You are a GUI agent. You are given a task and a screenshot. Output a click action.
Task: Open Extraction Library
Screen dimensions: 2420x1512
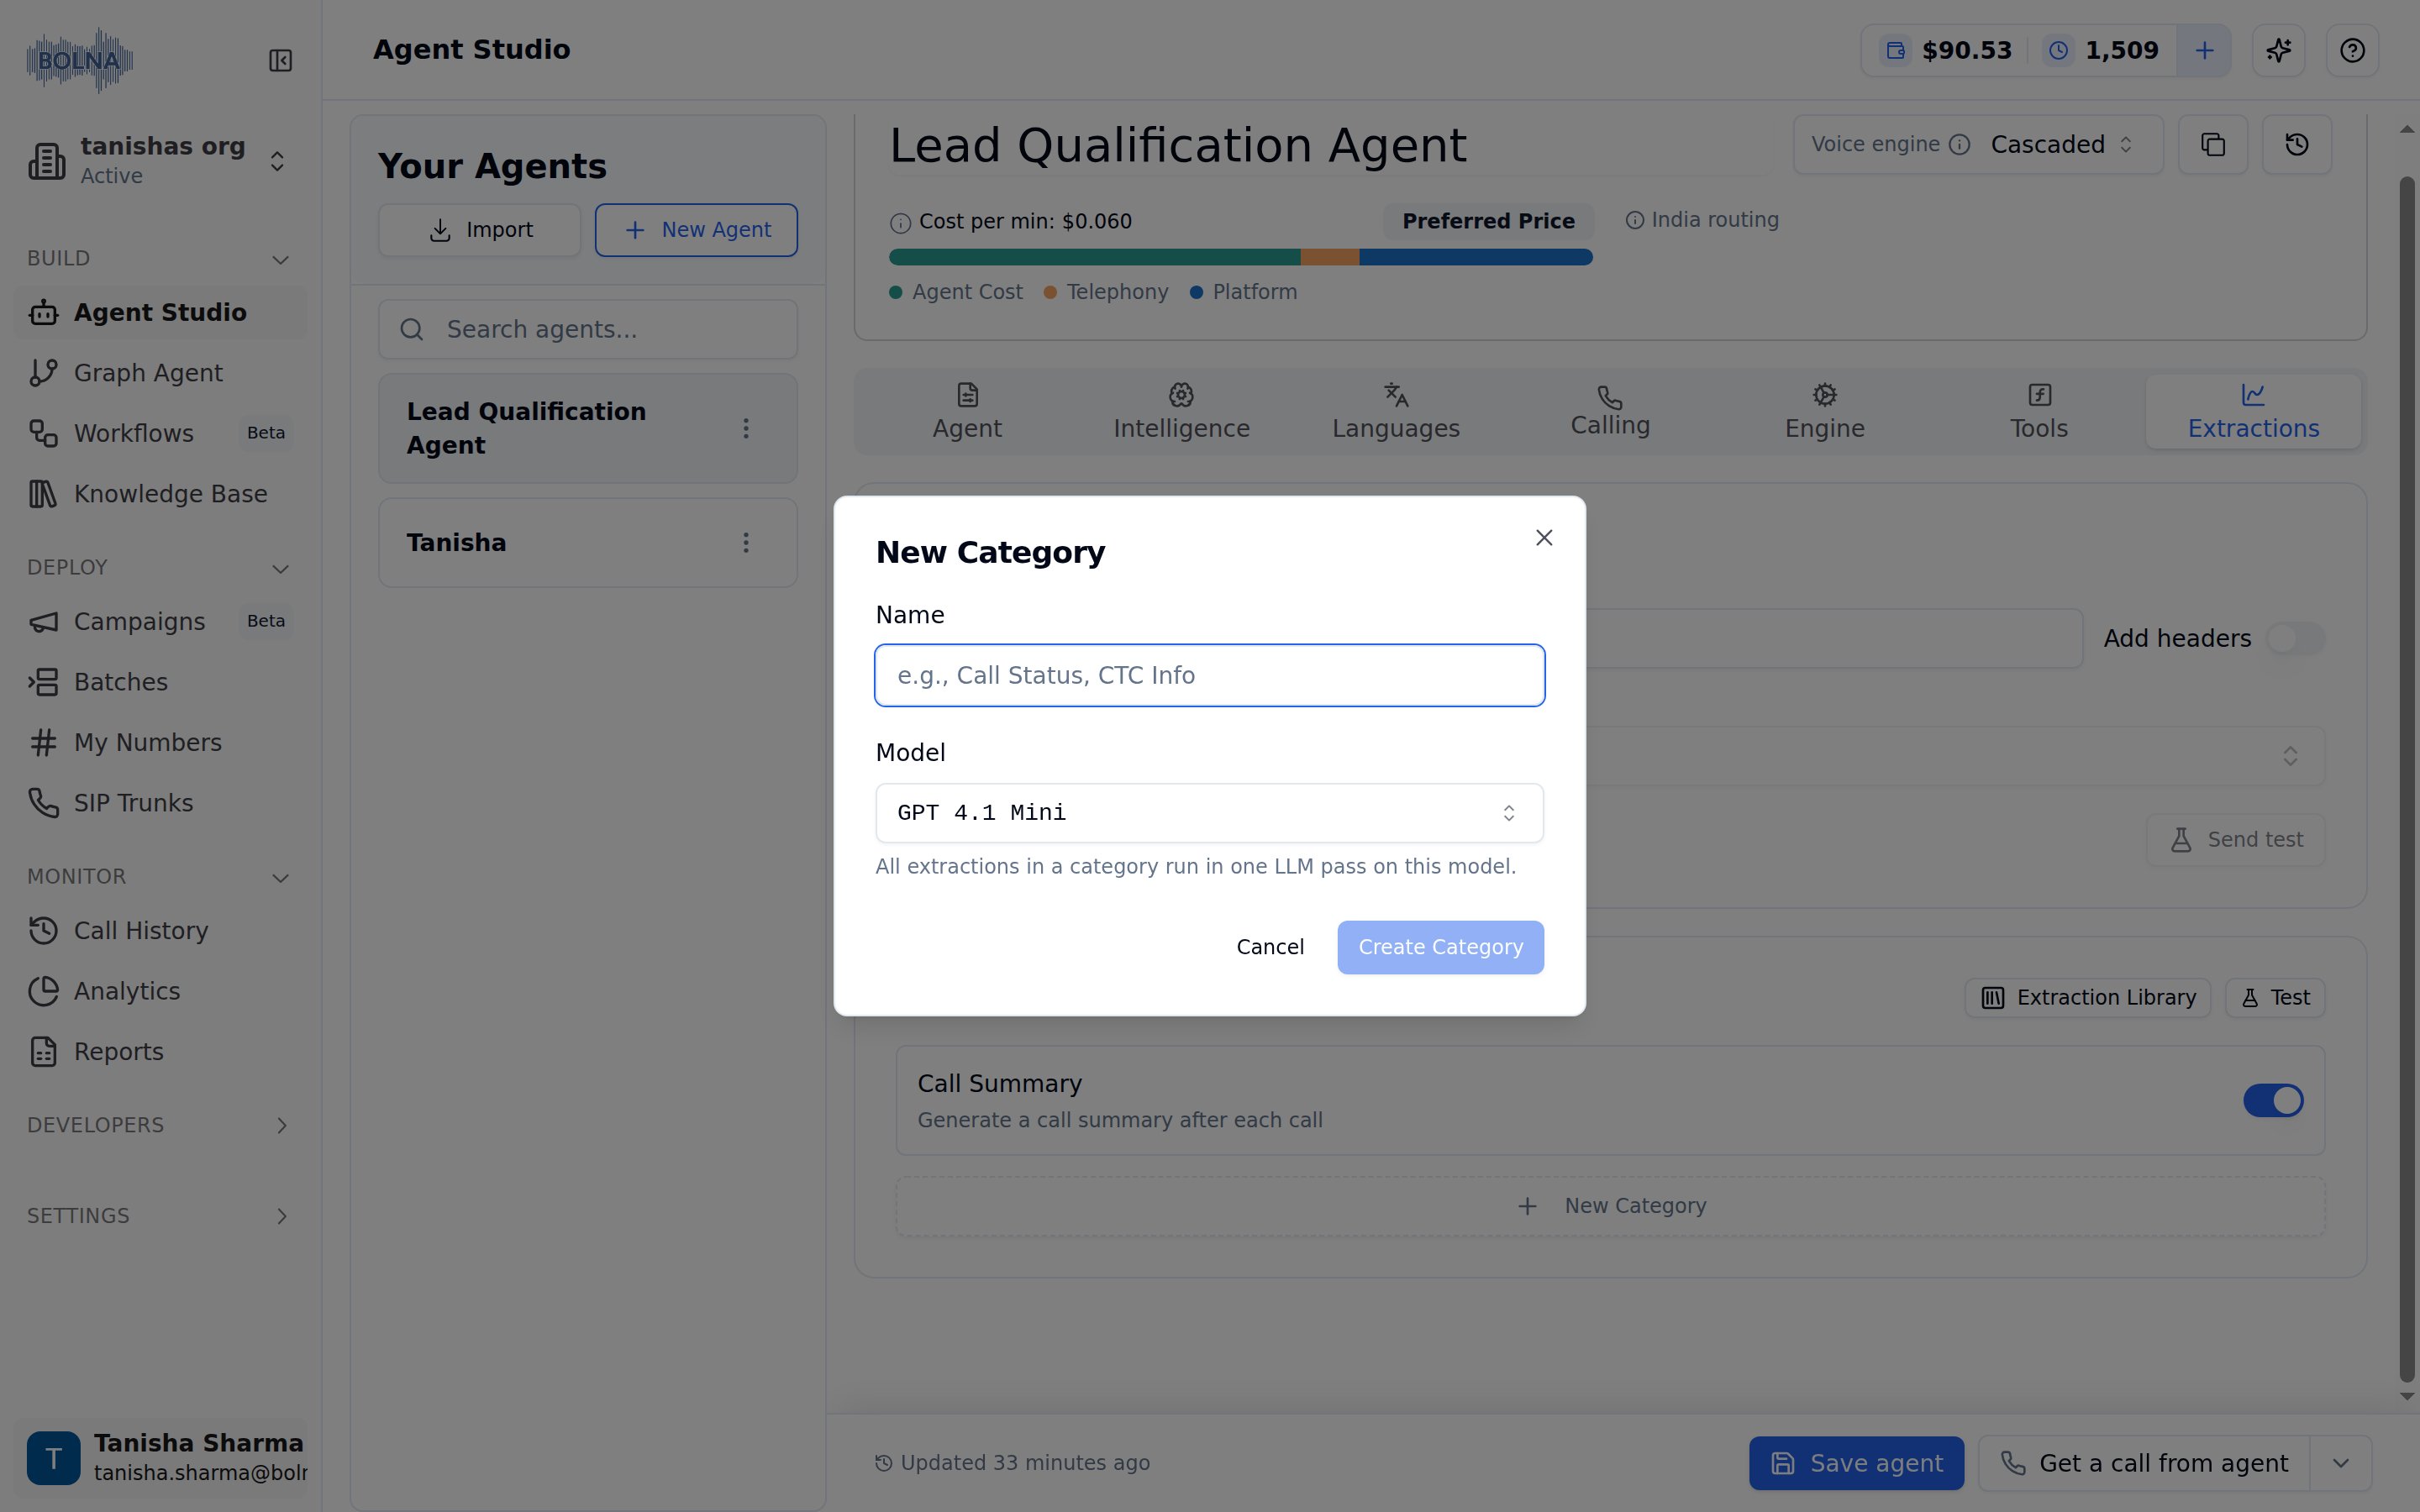pos(2088,998)
